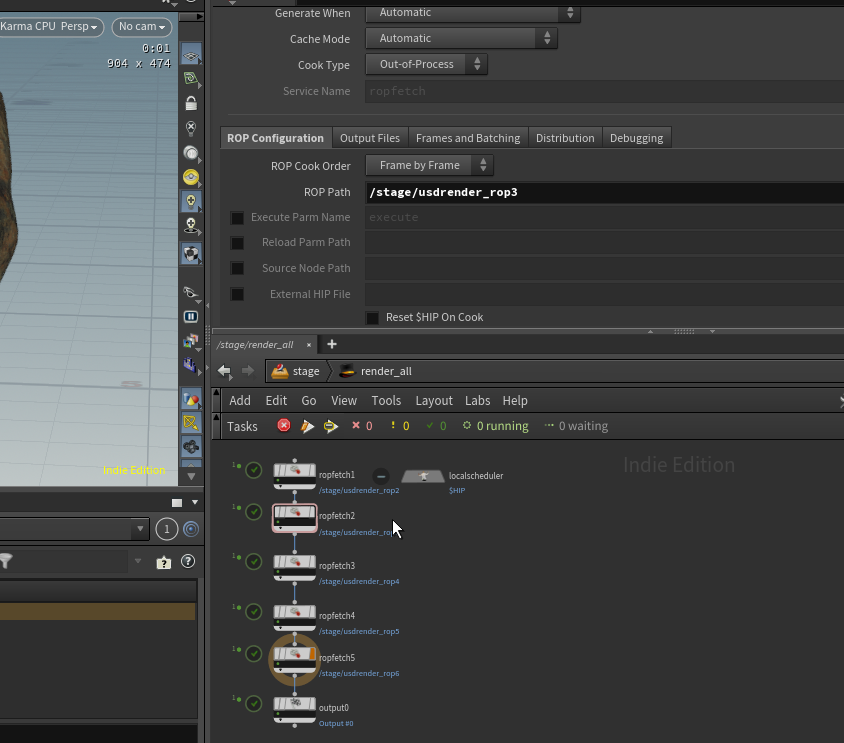The image size is (844, 743).
Task: Click the green check status badge beside ropfetch3
Action: (x=254, y=562)
